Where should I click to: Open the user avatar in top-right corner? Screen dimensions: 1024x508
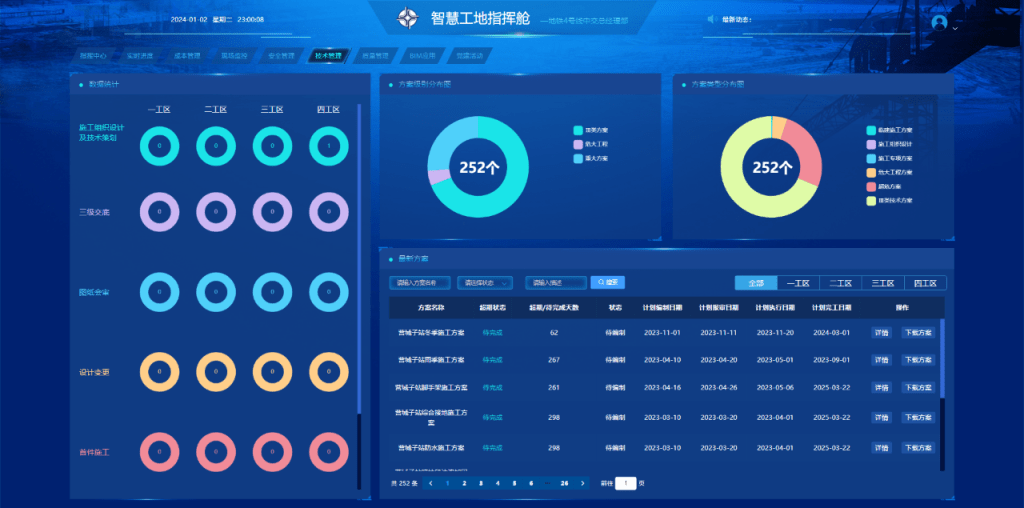point(939,21)
